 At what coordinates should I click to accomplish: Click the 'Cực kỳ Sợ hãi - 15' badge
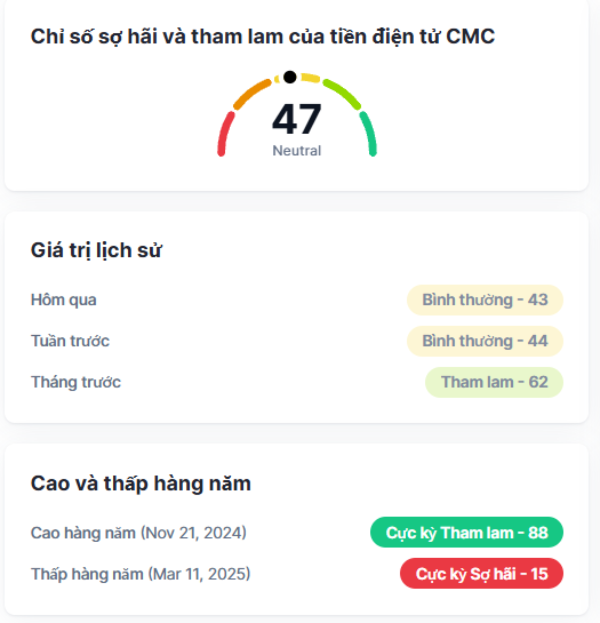pos(481,574)
